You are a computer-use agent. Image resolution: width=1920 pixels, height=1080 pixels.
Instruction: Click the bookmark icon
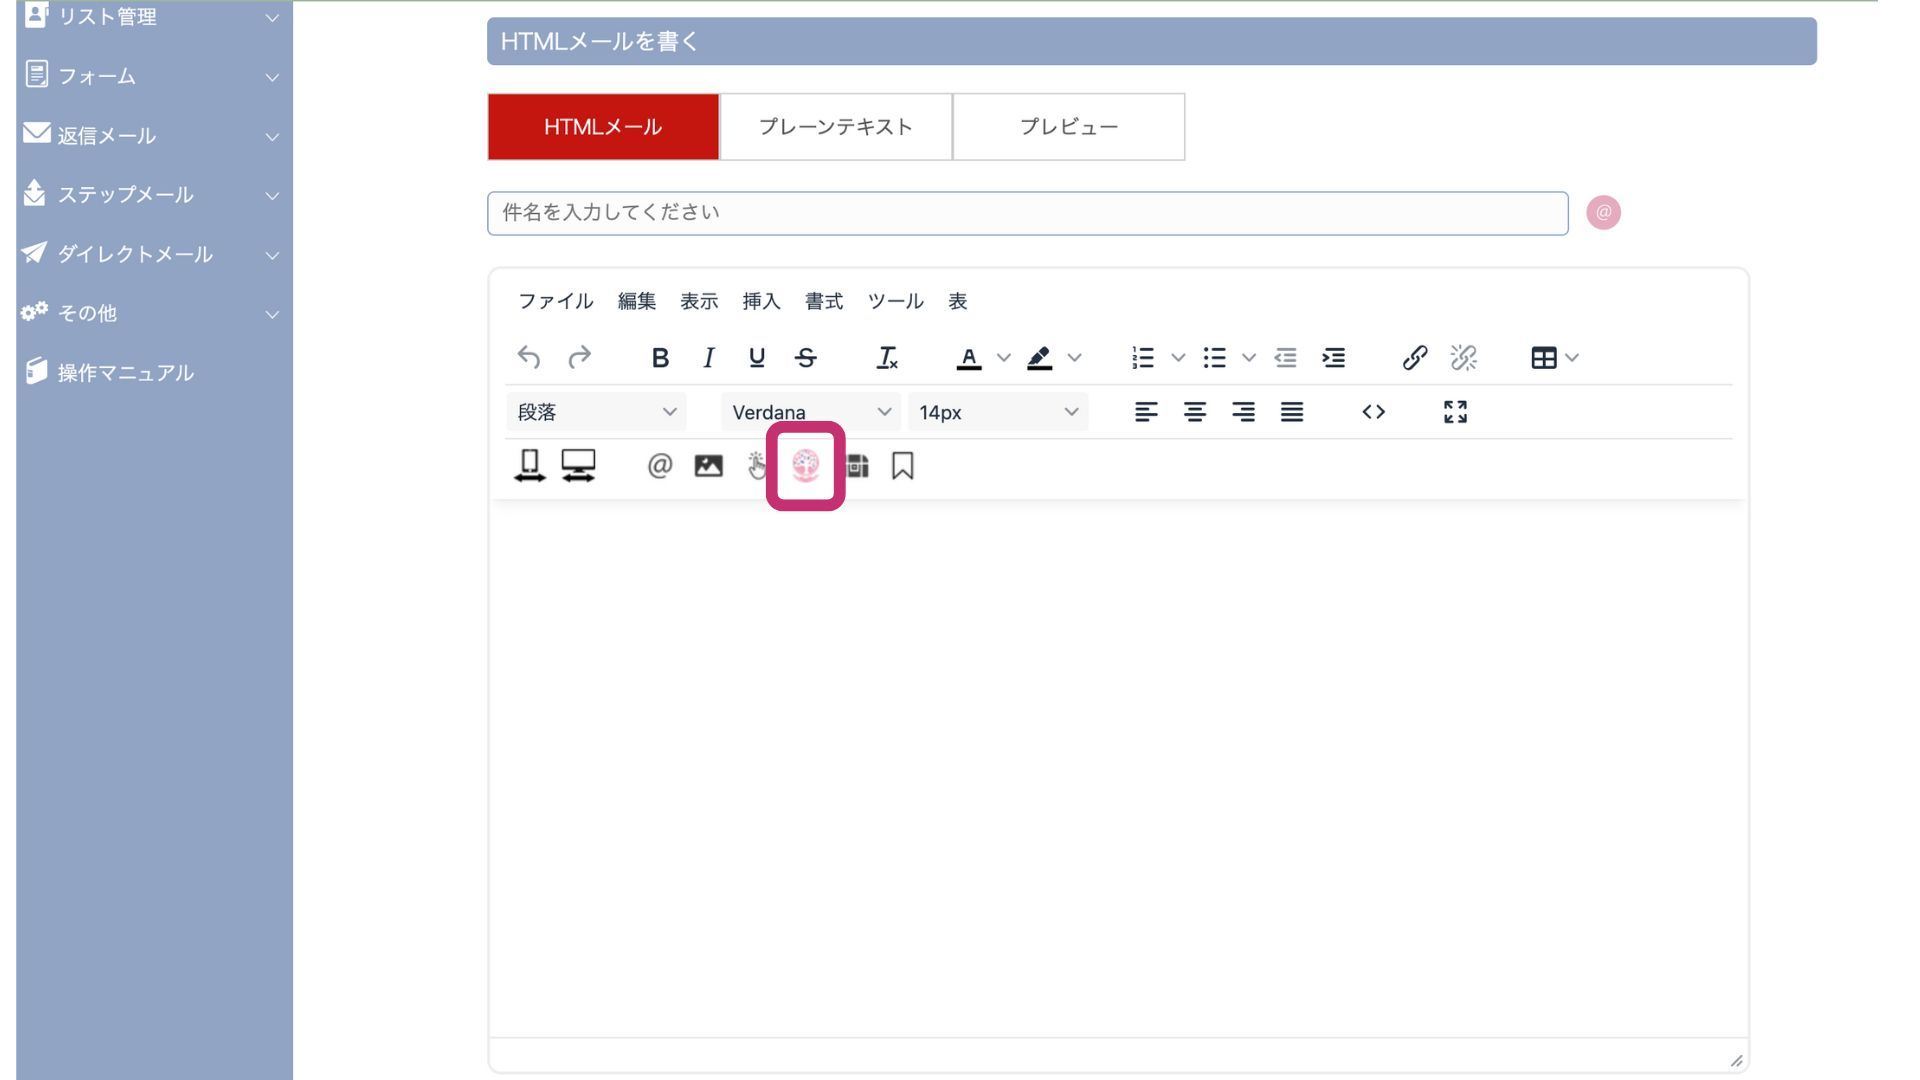[903, 466]
